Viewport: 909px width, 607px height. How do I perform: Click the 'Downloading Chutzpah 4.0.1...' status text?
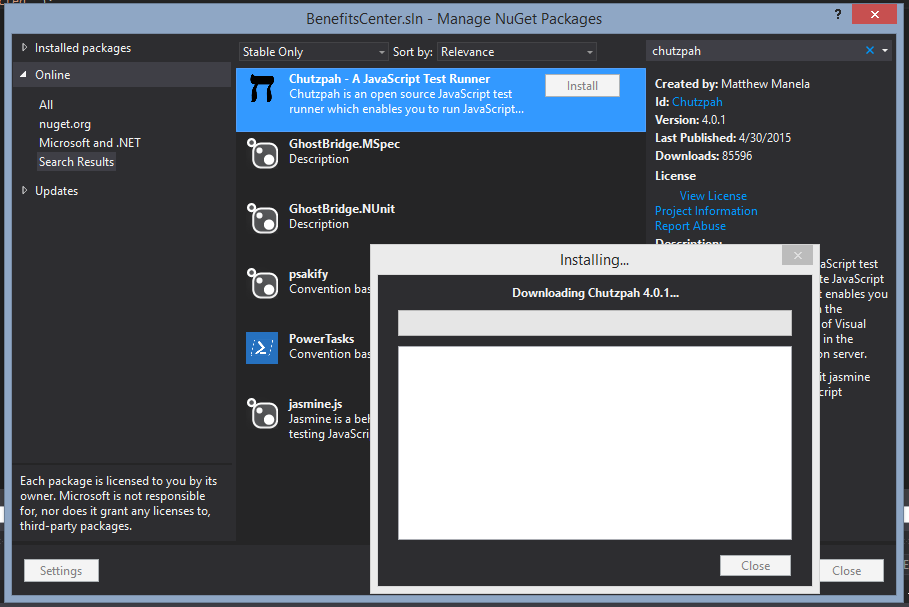(x=595, y=293)
